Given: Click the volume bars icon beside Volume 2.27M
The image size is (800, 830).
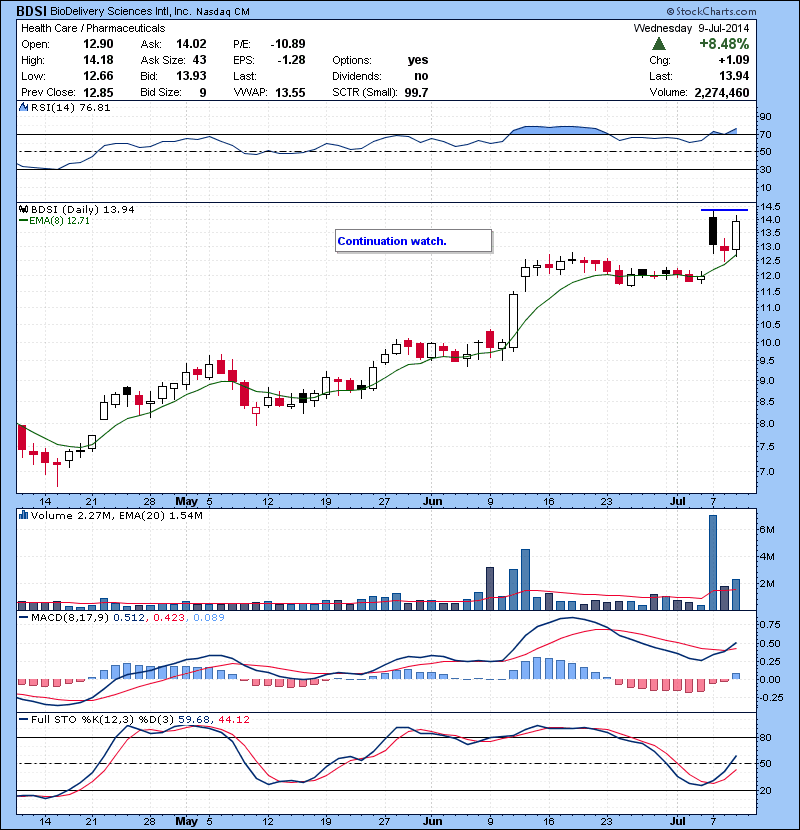Looking at the screenshot, I should [x=24, y=515].
